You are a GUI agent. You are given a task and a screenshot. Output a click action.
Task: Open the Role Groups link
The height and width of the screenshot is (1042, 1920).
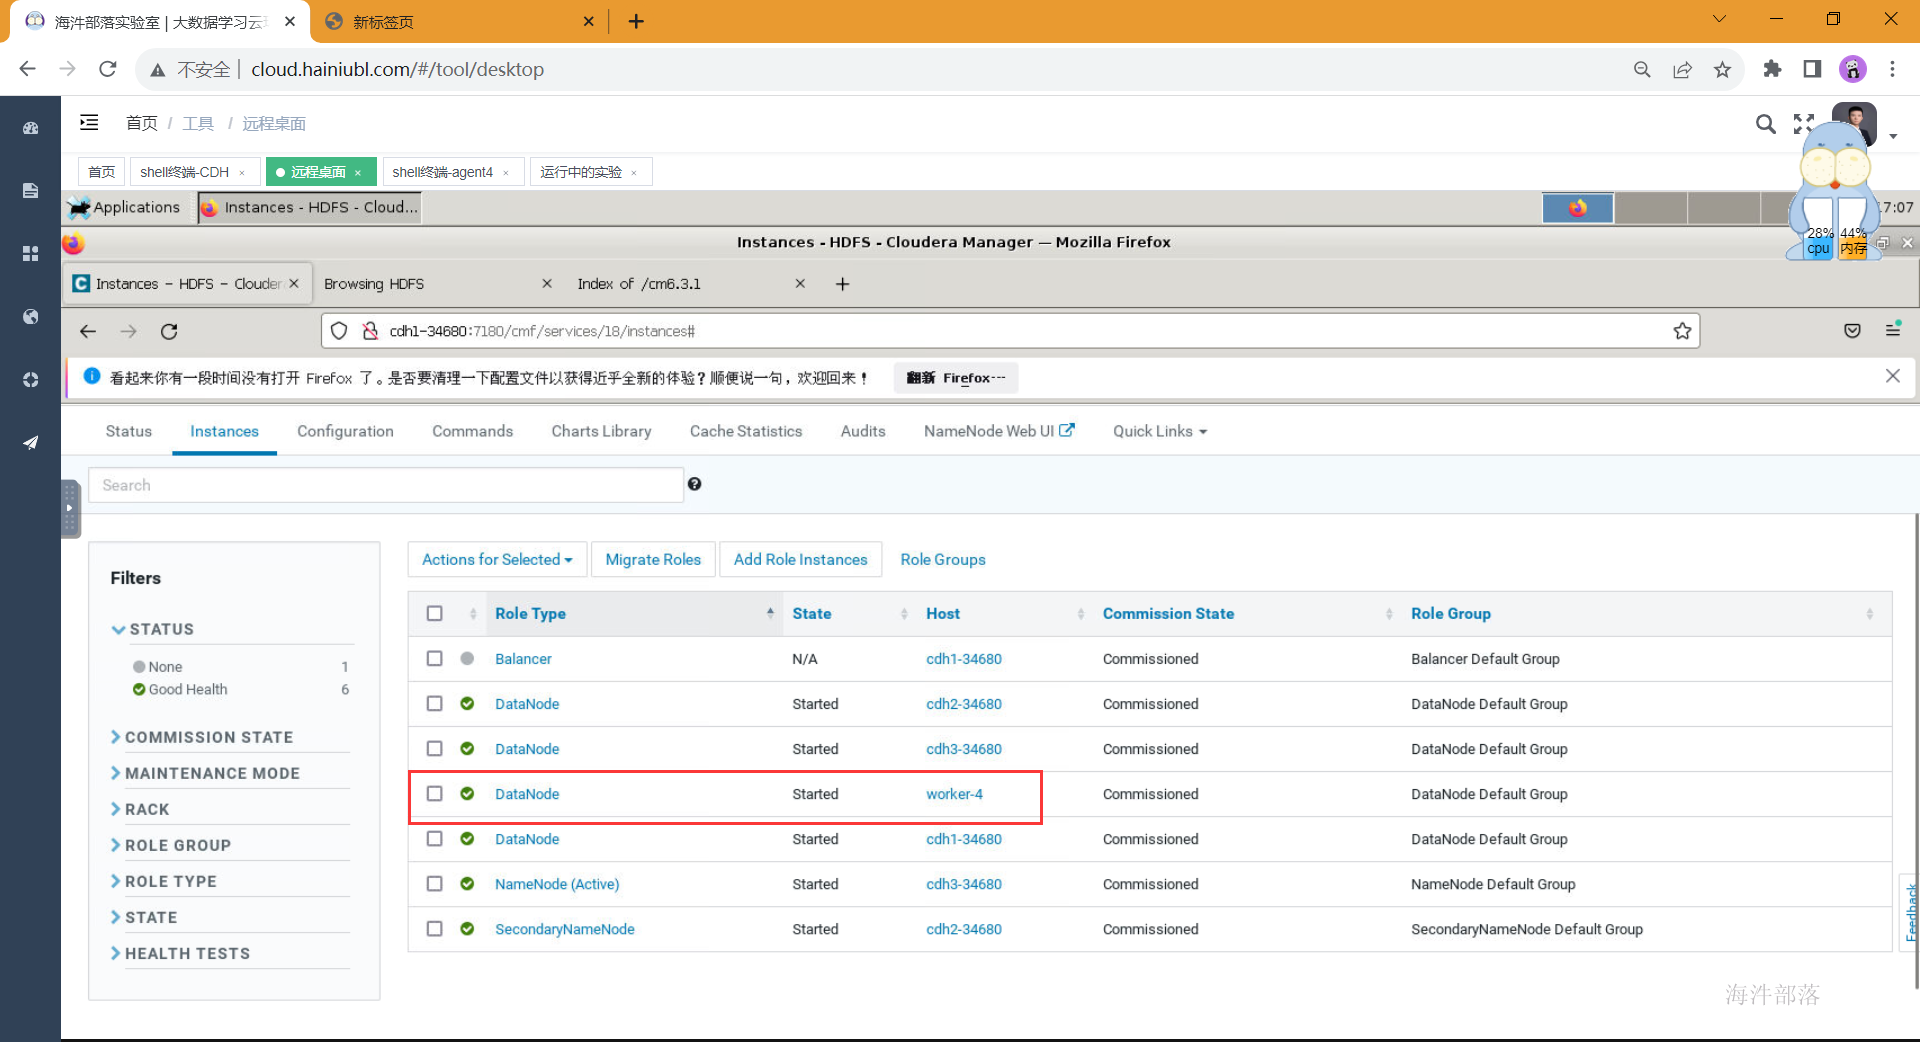click(943, 559)
